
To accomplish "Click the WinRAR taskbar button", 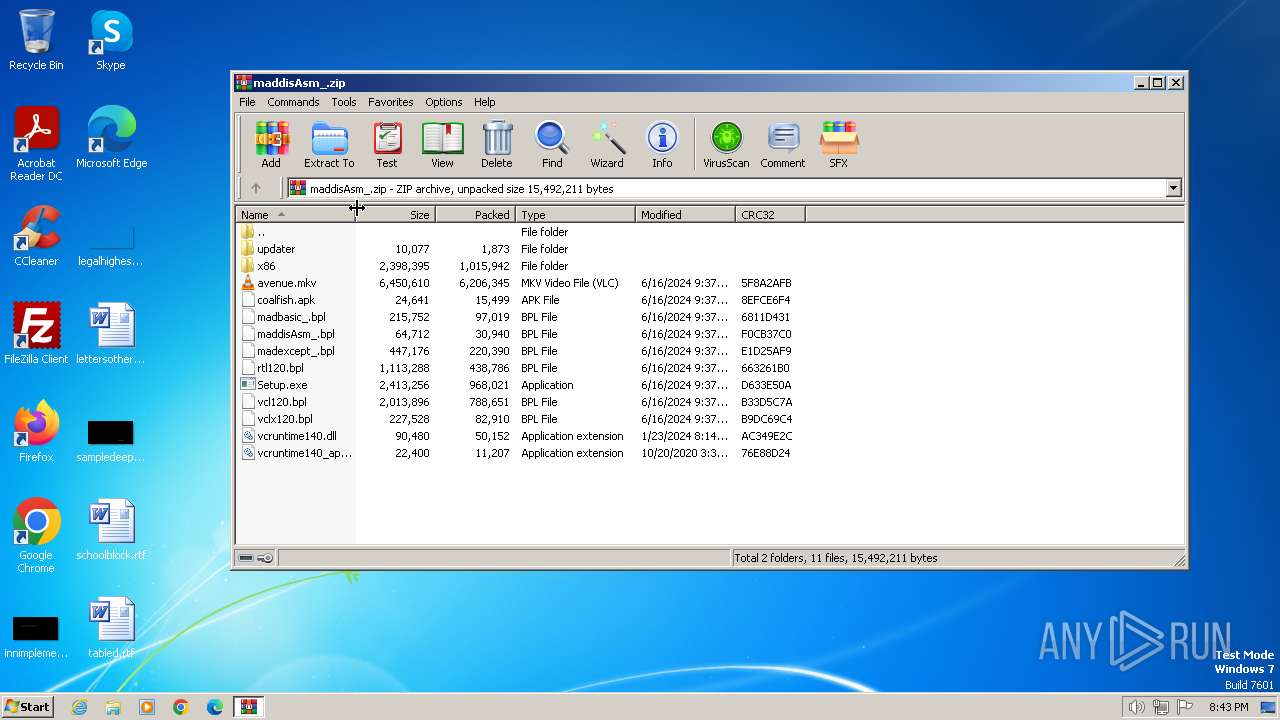I will pyautogui.click(x=249, y=707).
